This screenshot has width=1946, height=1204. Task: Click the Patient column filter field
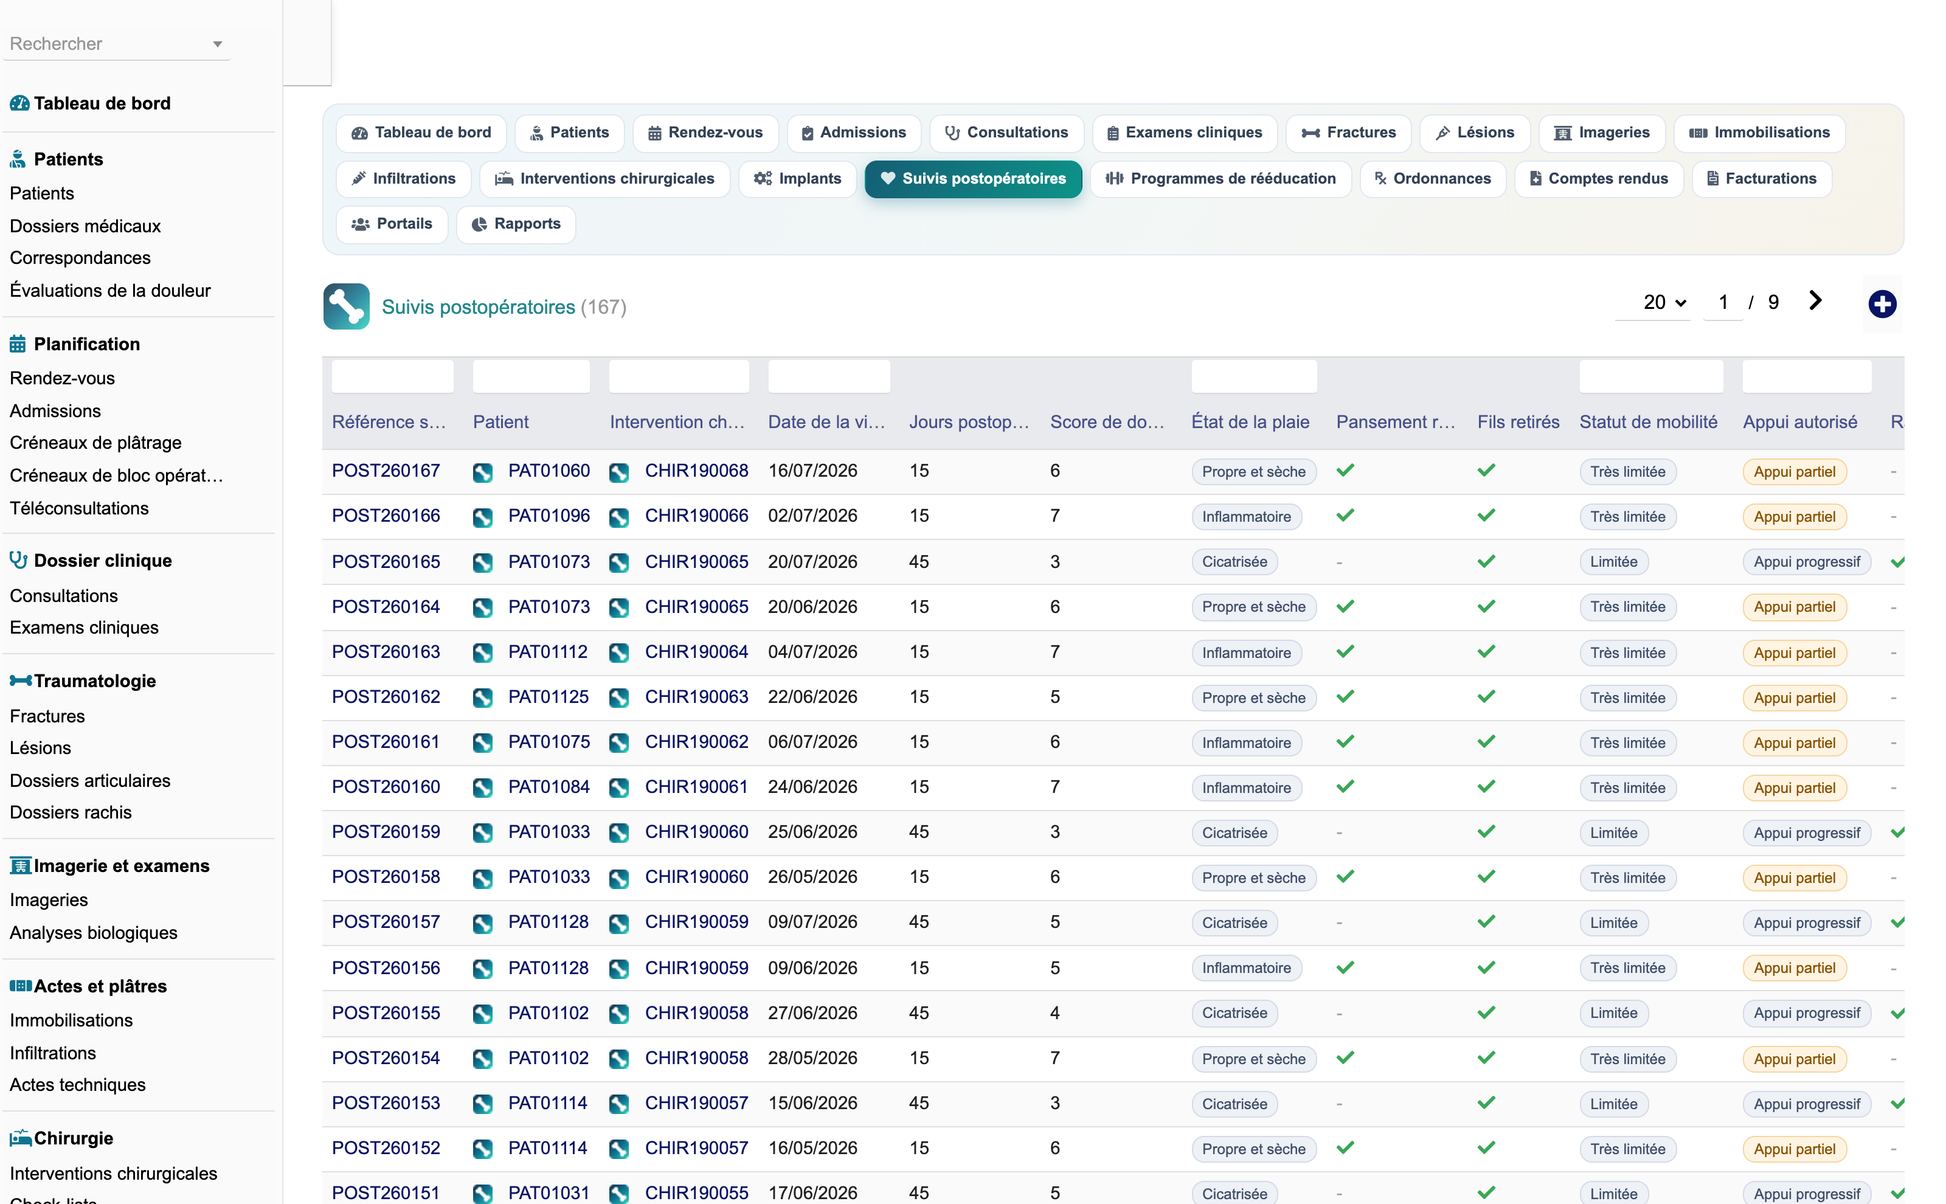(x=531, y=377)
